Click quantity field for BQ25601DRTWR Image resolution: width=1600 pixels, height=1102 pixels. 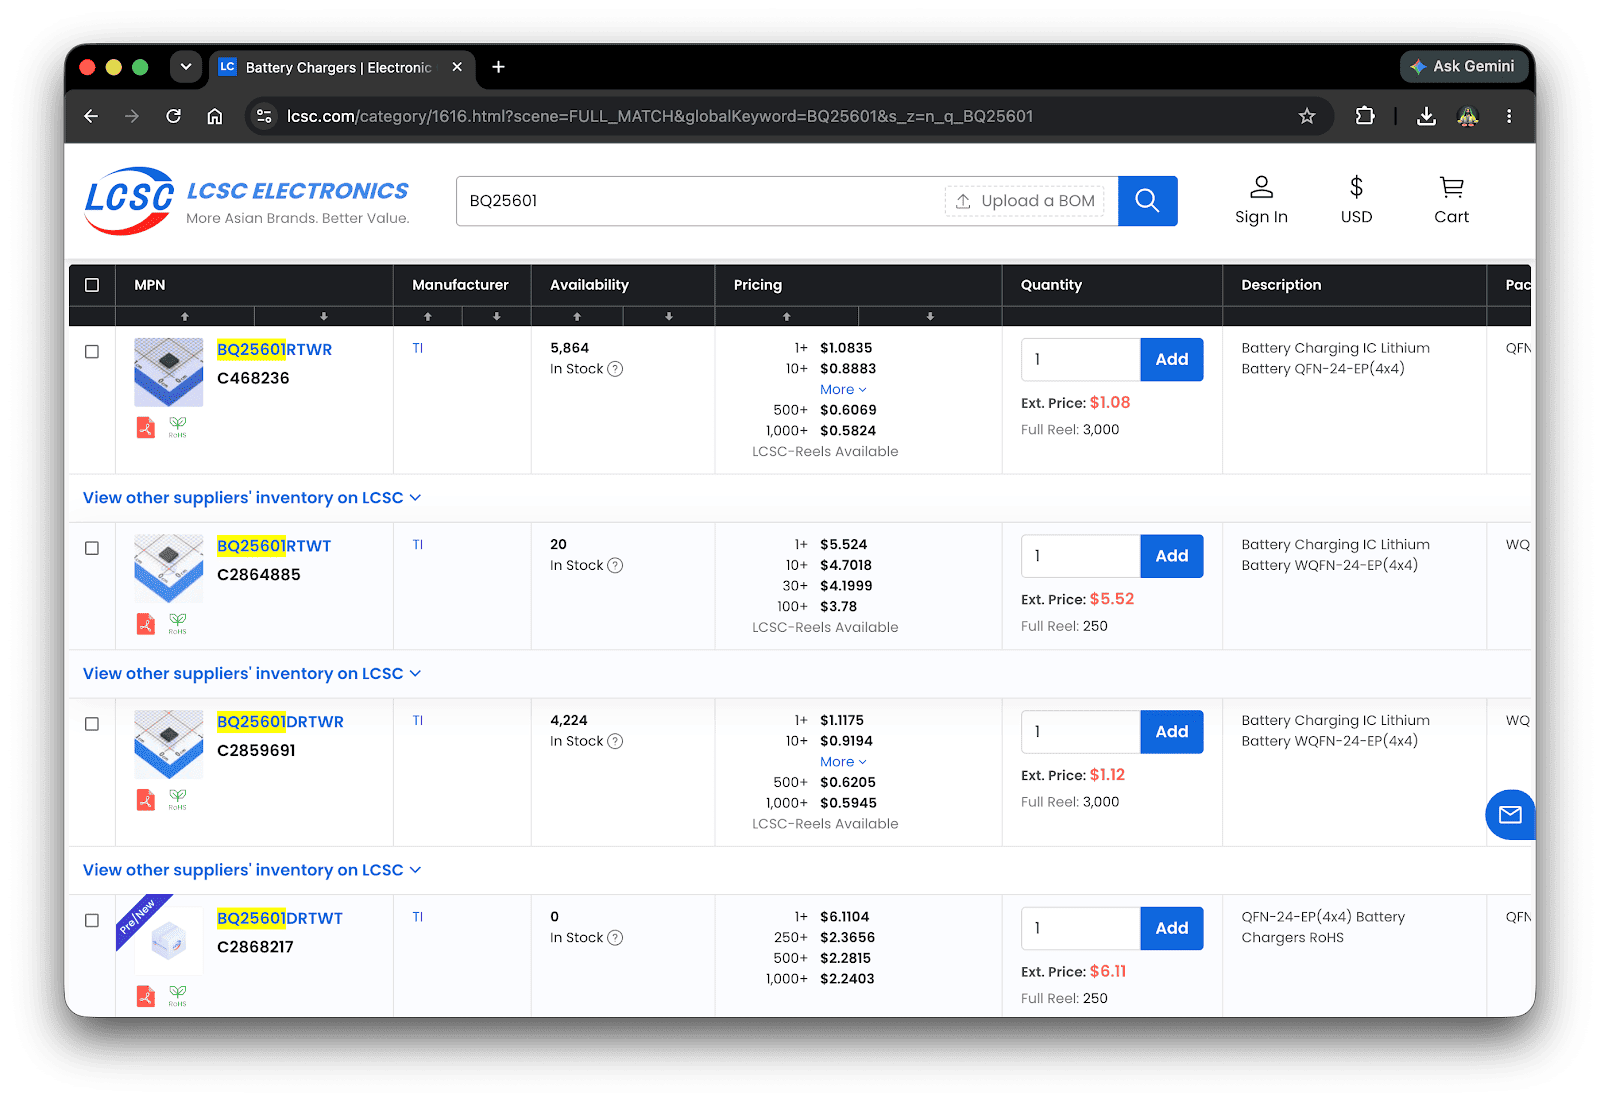pyautogui.click(x=1081, y=732)
